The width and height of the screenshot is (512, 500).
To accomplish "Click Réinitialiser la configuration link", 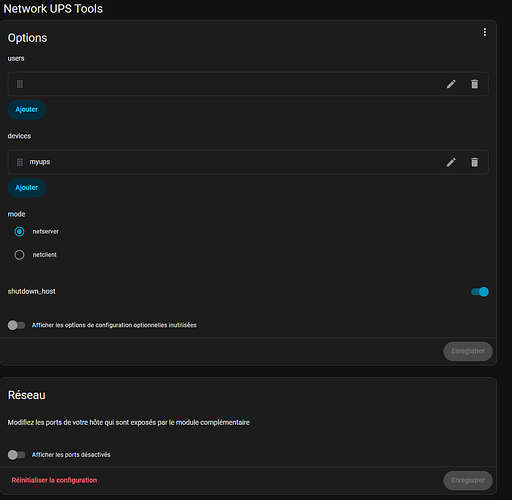I will [x=54, y=480].
